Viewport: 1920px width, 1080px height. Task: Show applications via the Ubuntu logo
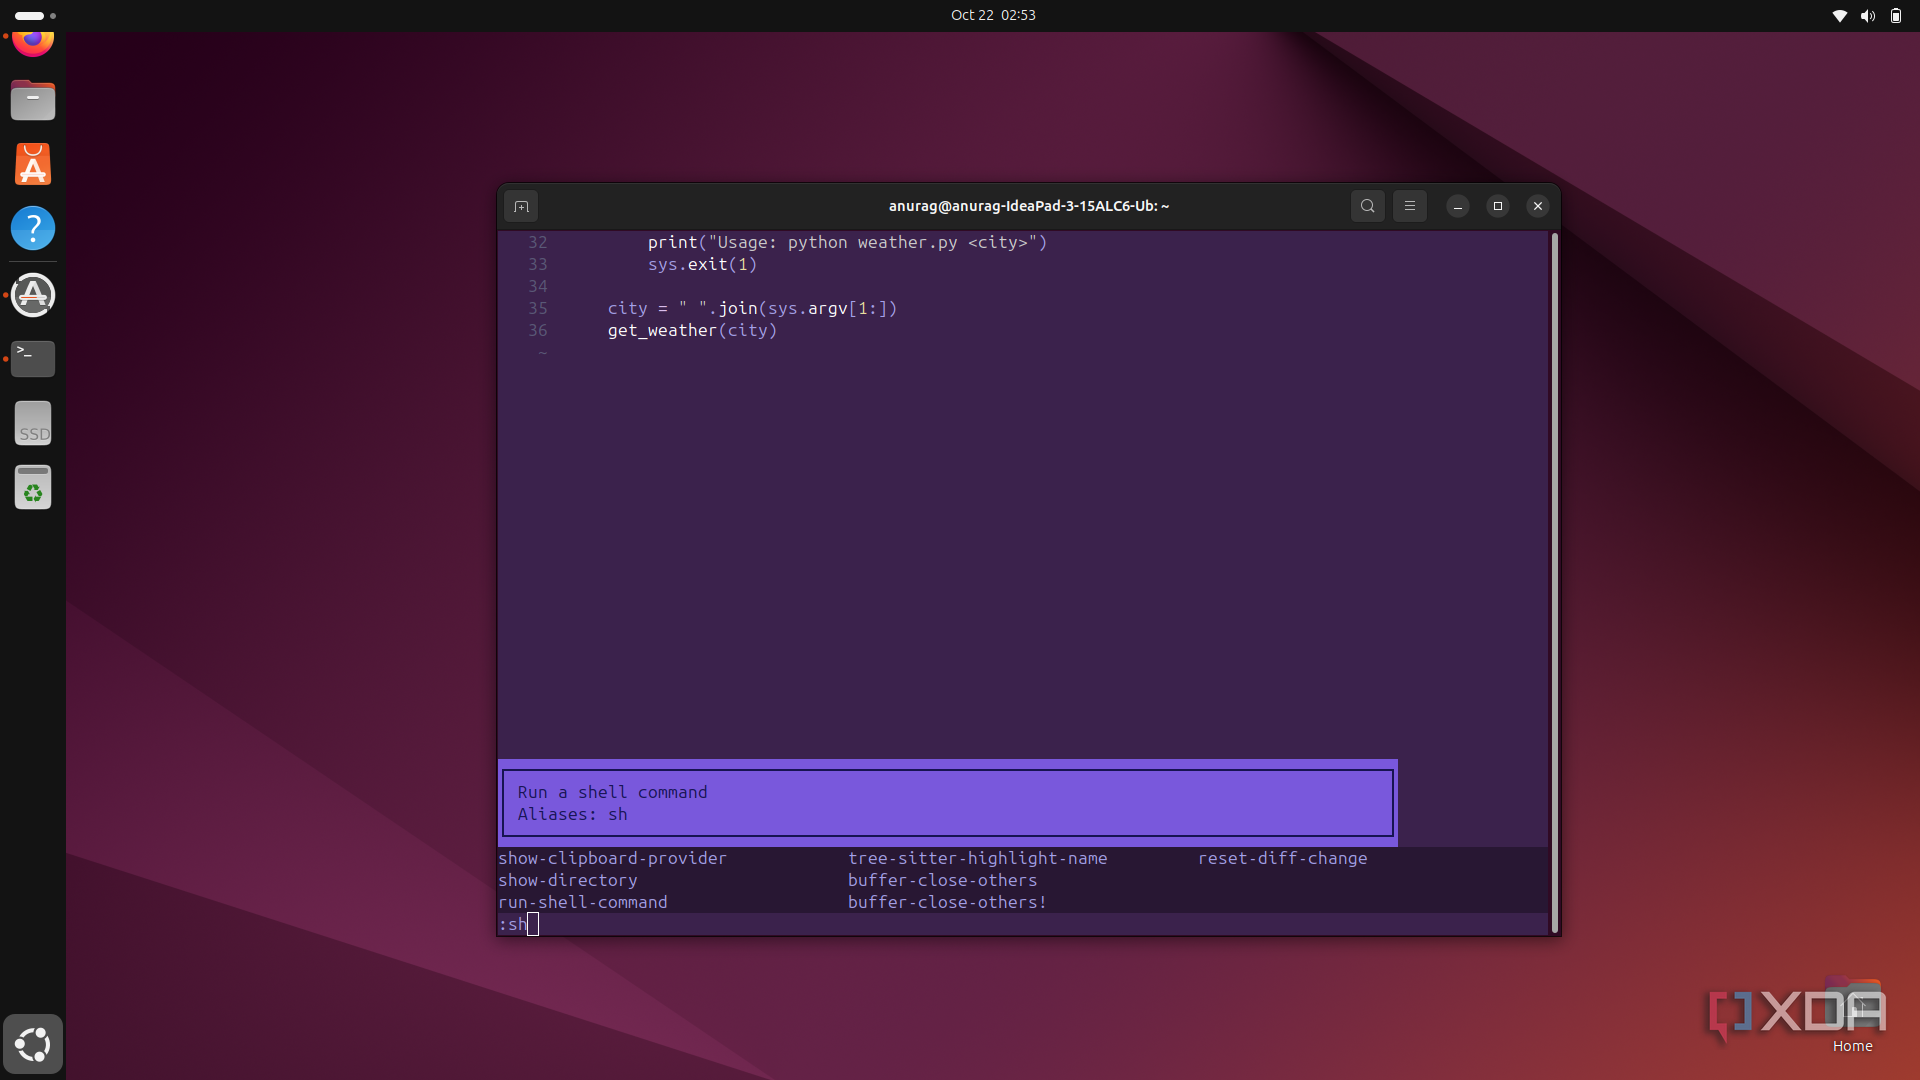(33, 1044)
